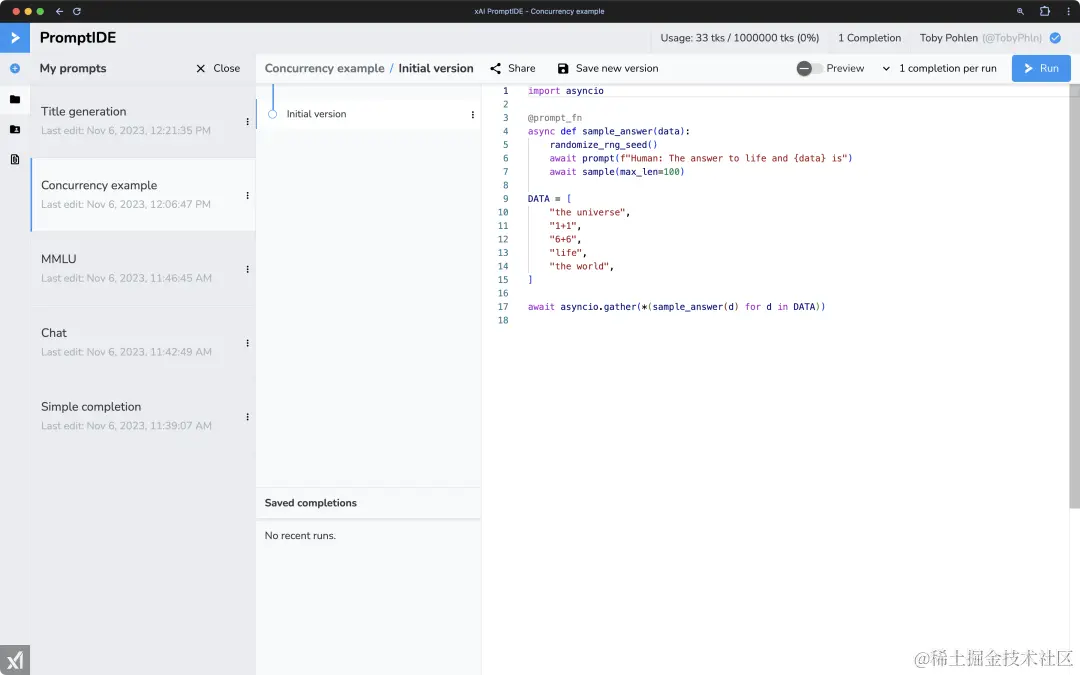1080x675 pixels.
Task: Open options menu for Title generation prompt
Action: 247,122
